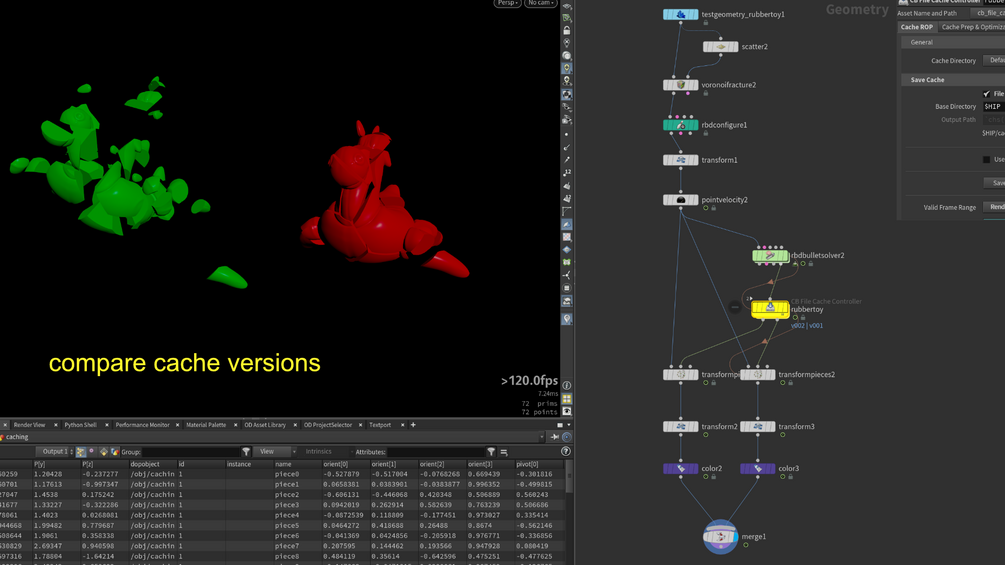Toggle detail mode in geometry spreadsheet

(x=114, y=452)
